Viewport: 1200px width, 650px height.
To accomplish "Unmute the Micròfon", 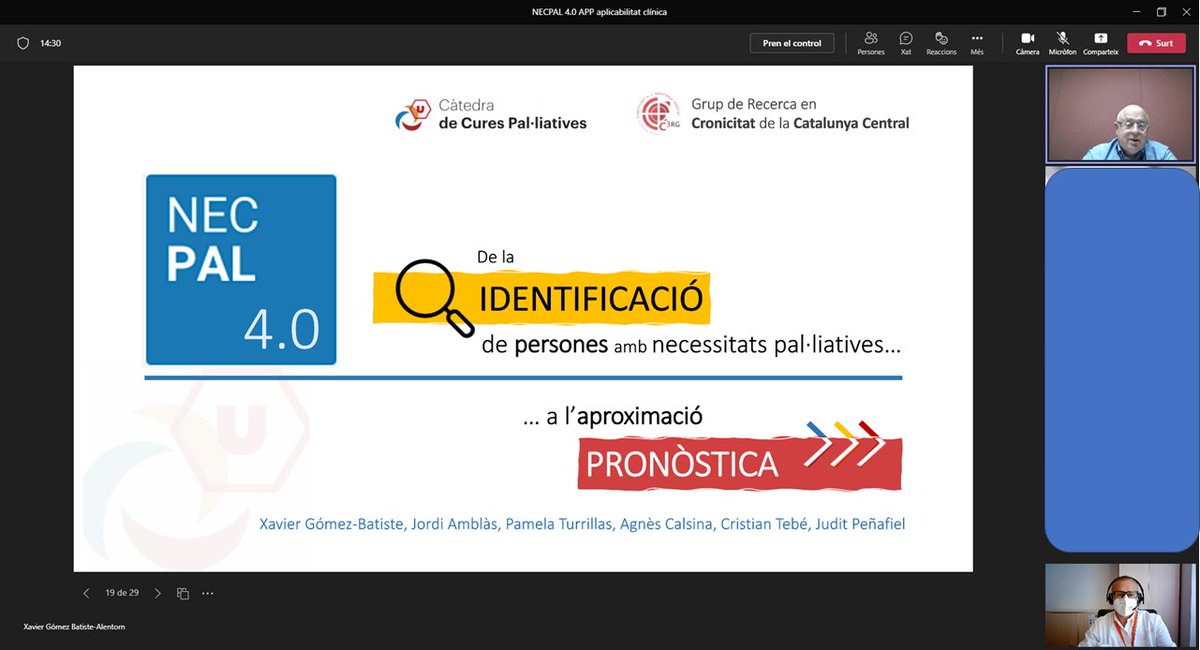I will click(x=1062, y=43).
